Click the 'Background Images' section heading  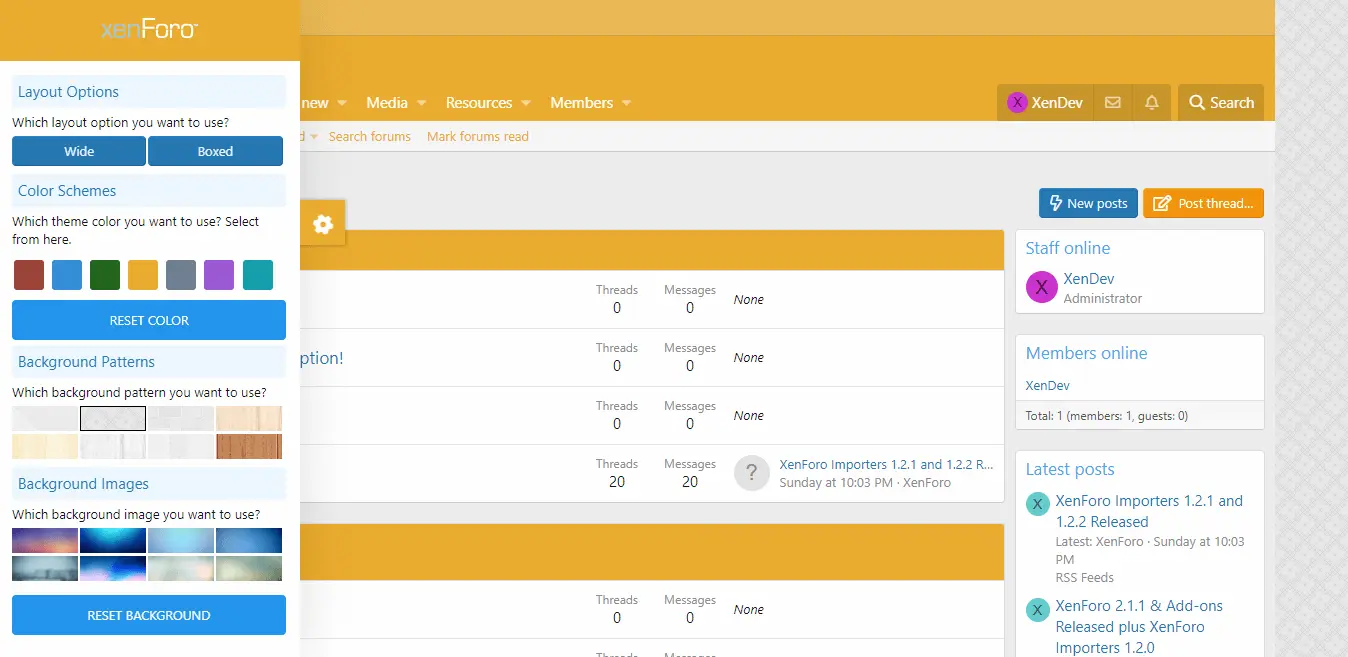83,484
